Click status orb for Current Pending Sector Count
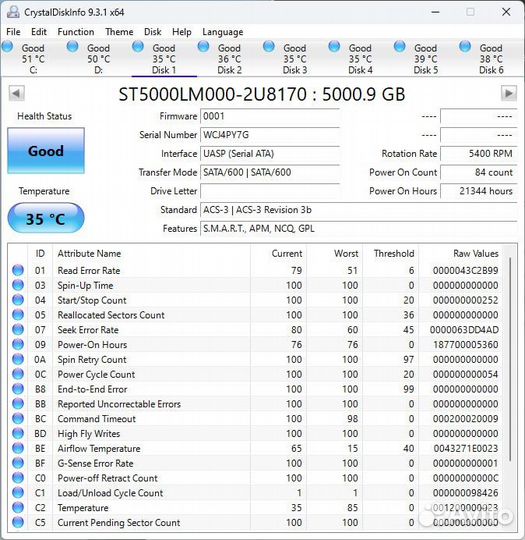The height and width of the screenshot is (540, 525). pyautogui.click(x=18, y=522)
